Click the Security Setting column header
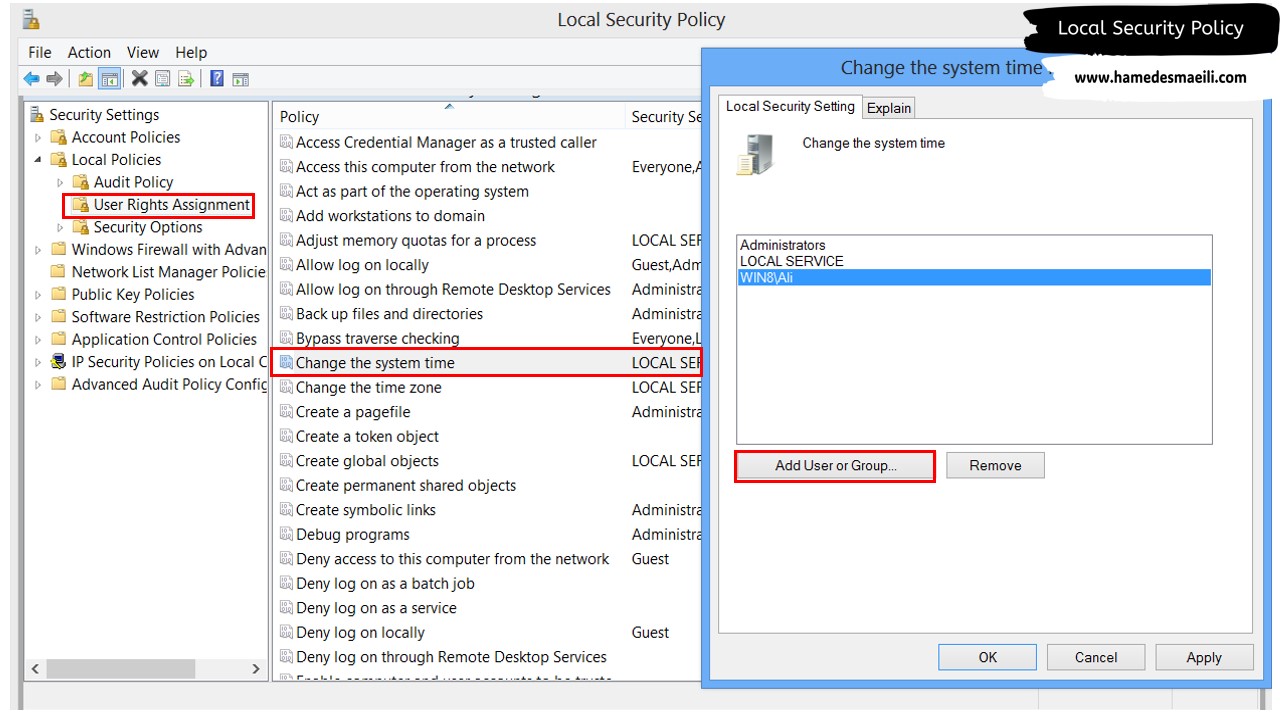This screenshot has width=1280, height=720. [x=665, y=117]
